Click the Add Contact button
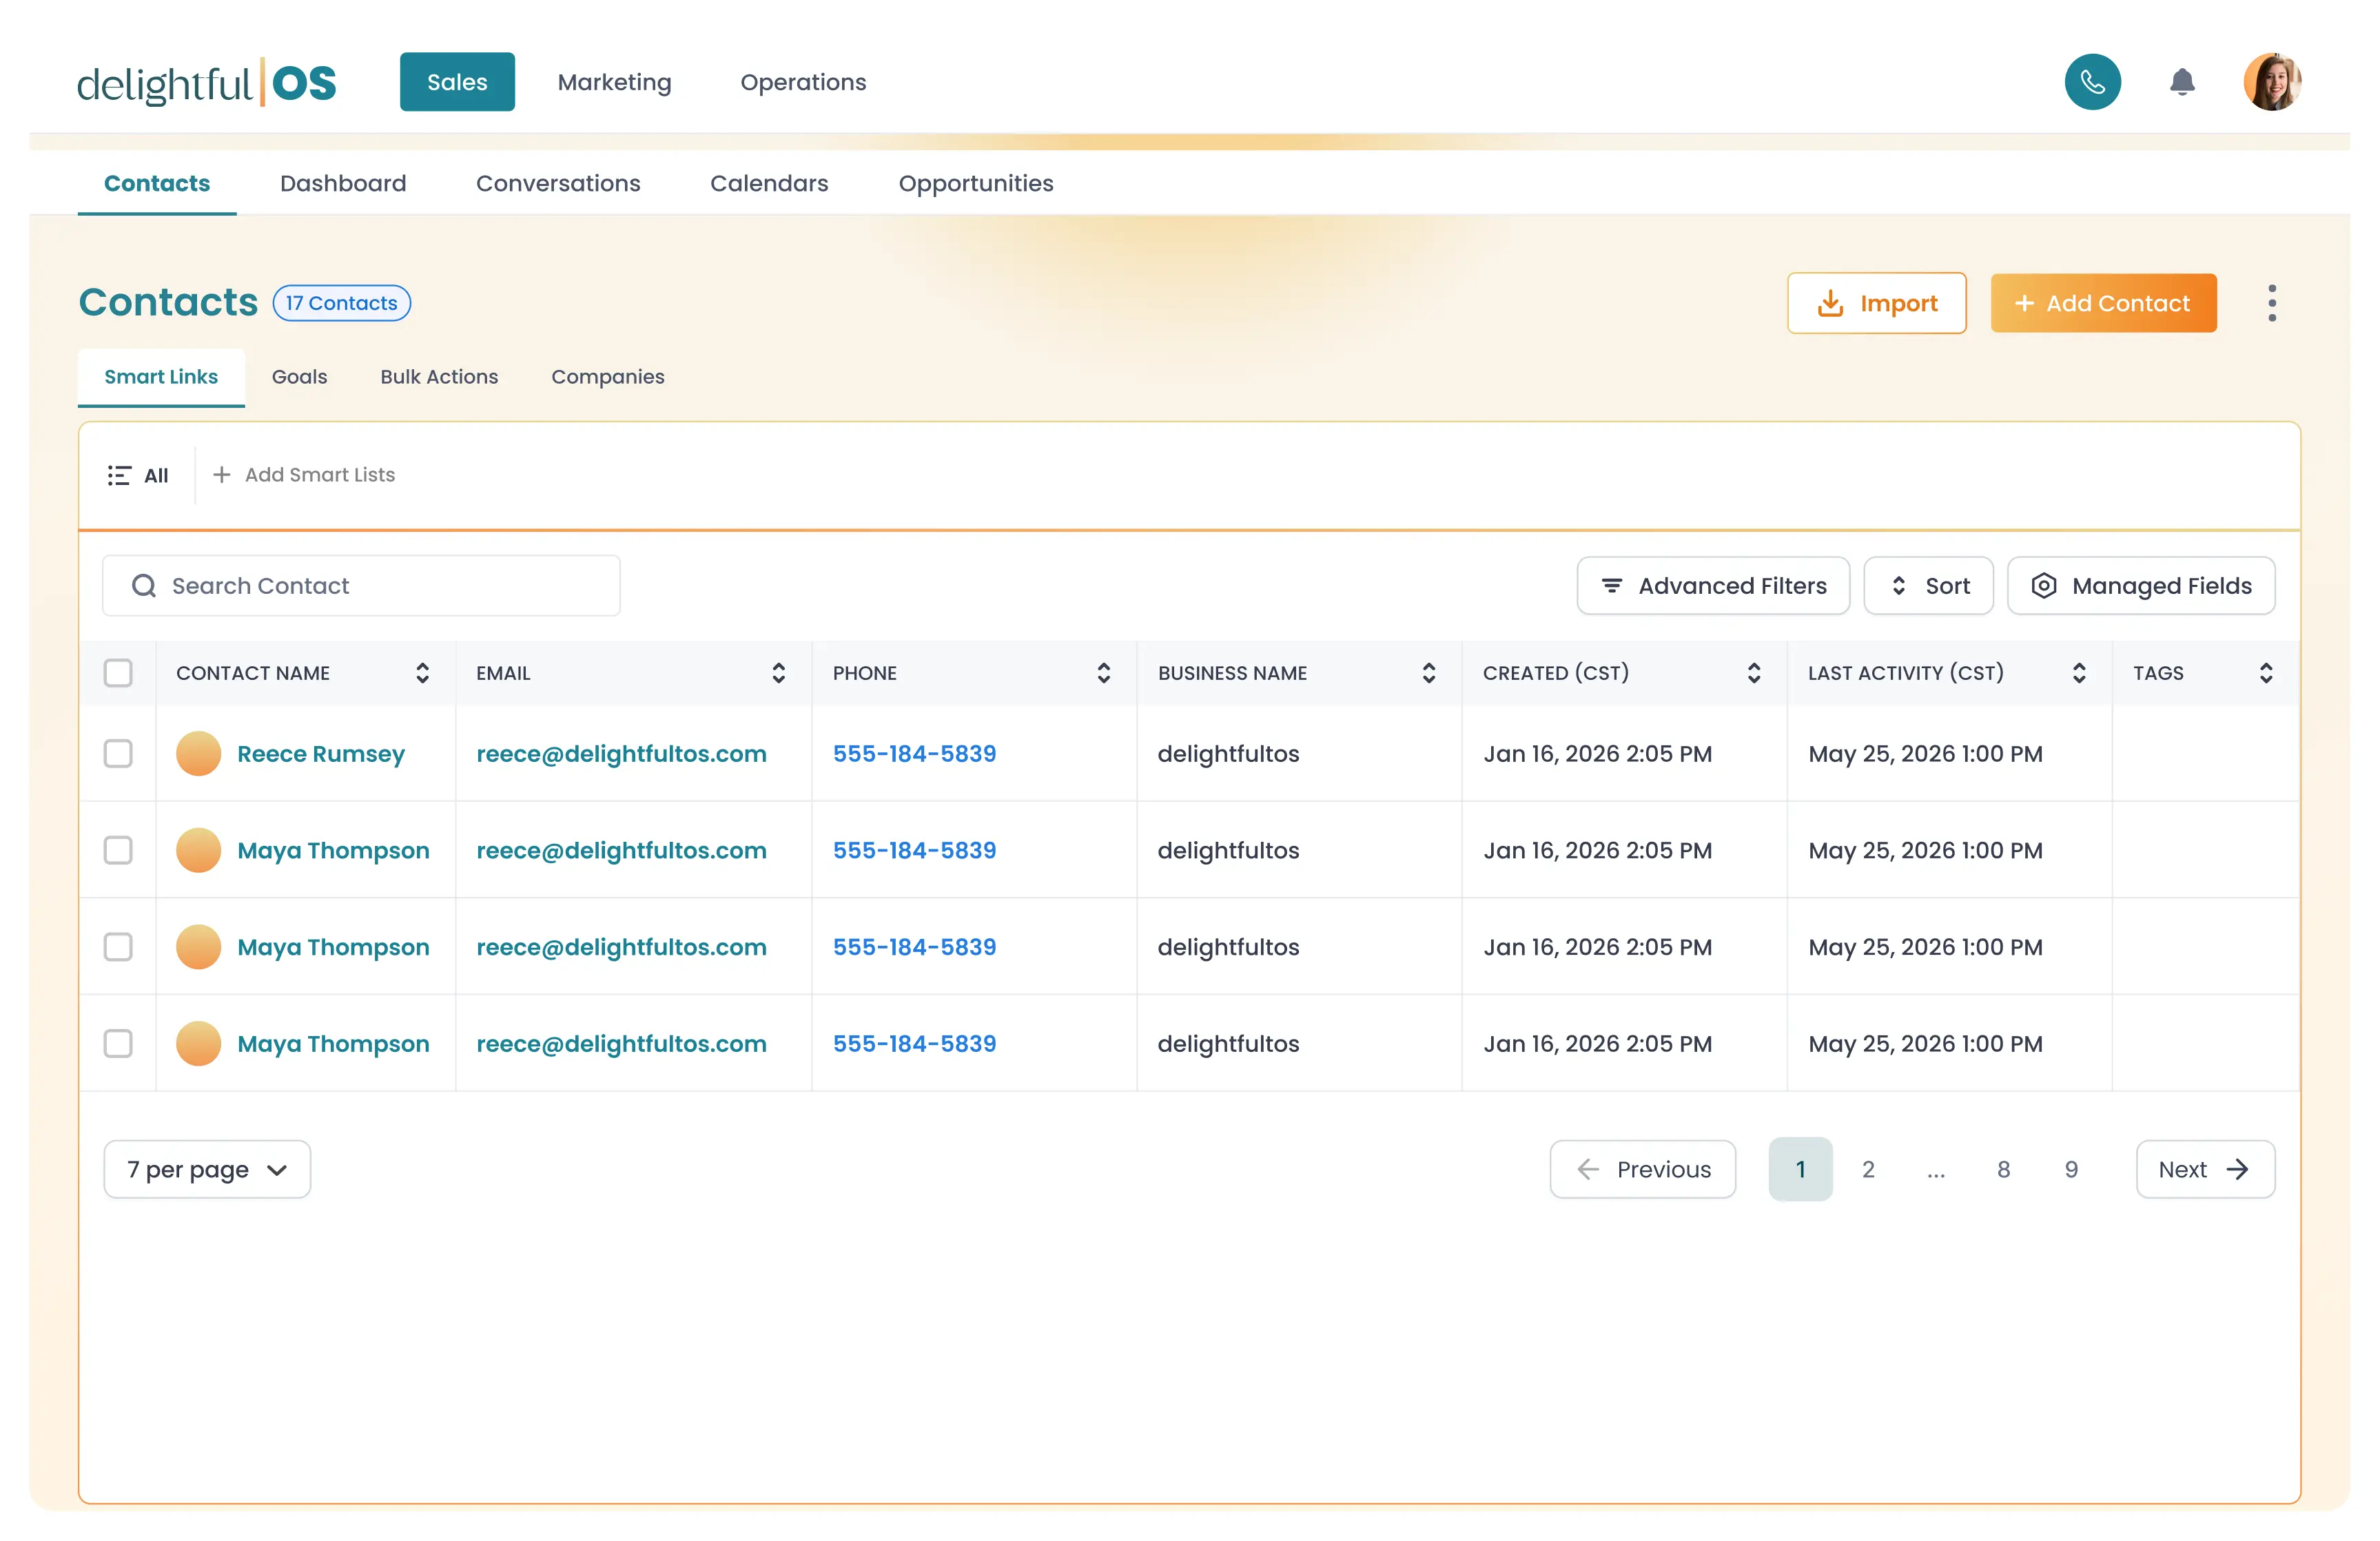 2103,303
